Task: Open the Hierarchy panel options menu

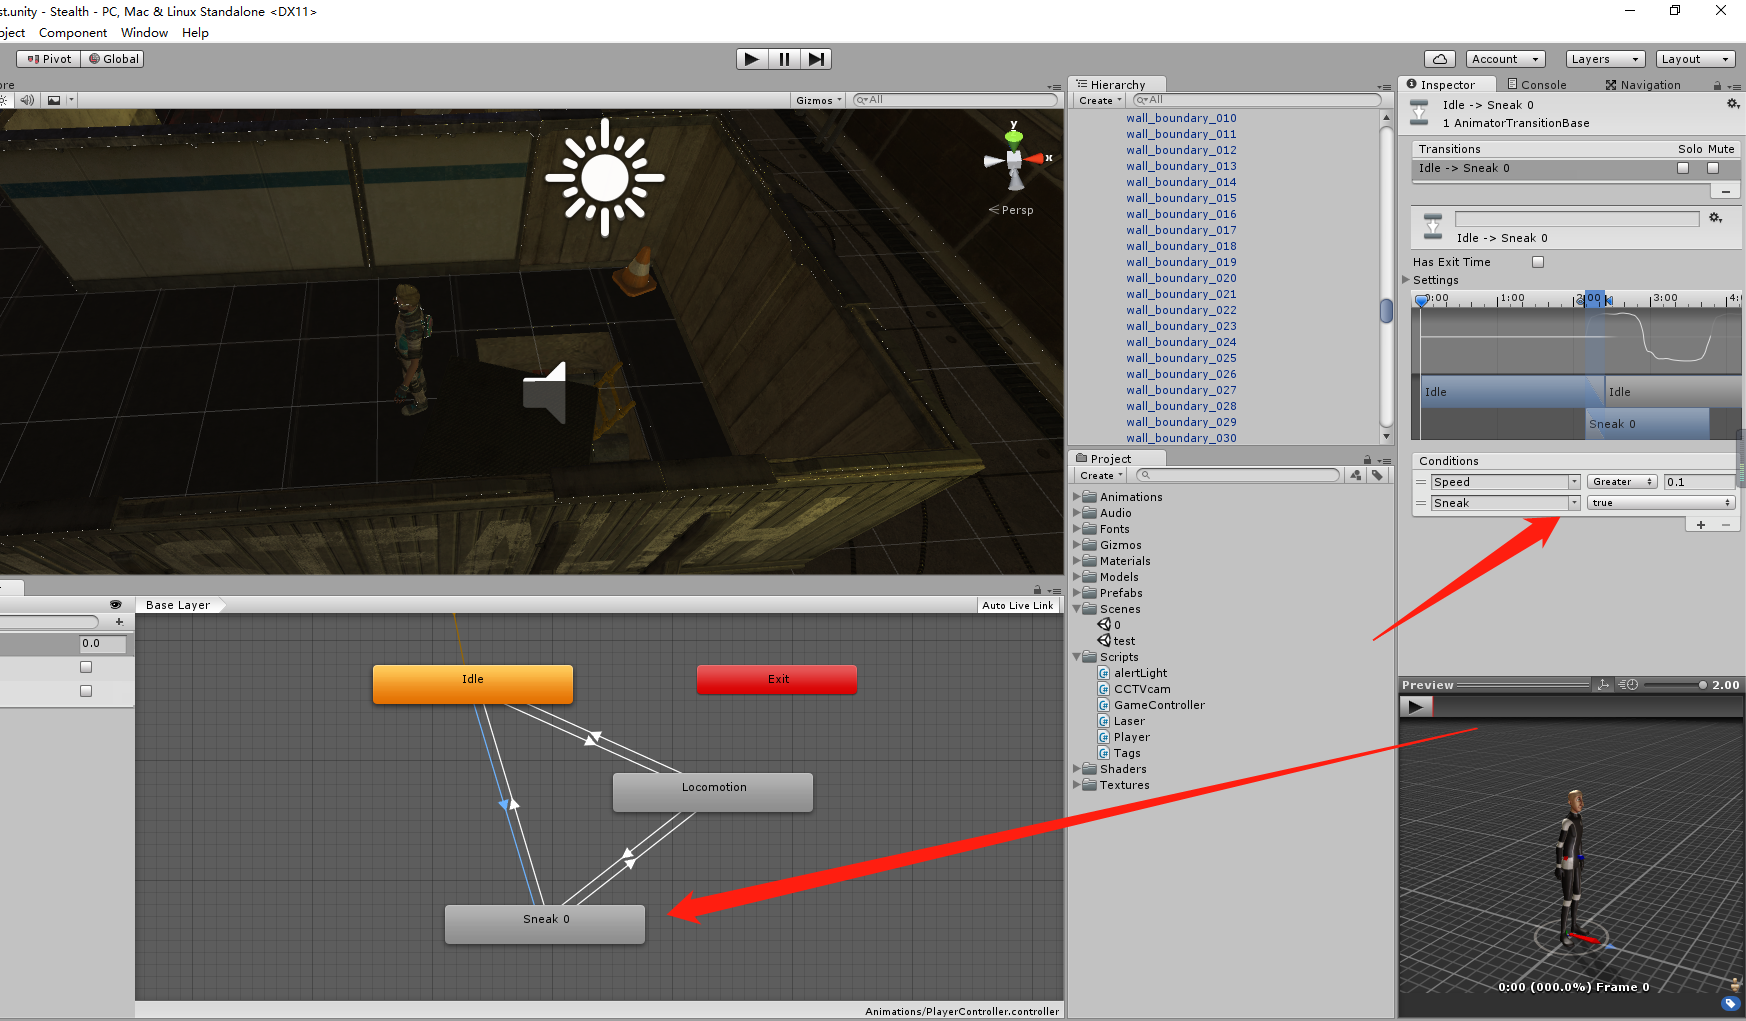Action: pyautogui.click(x=1384, y=87)
